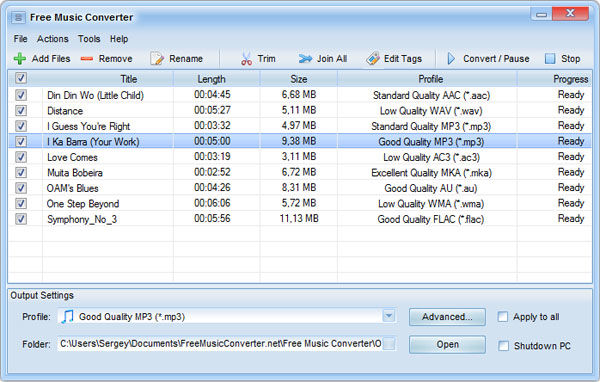The image size is (600, 382).
Task: Click the Convert / Pause play icon
Action: pyautogui.click(x=452, y=59)
